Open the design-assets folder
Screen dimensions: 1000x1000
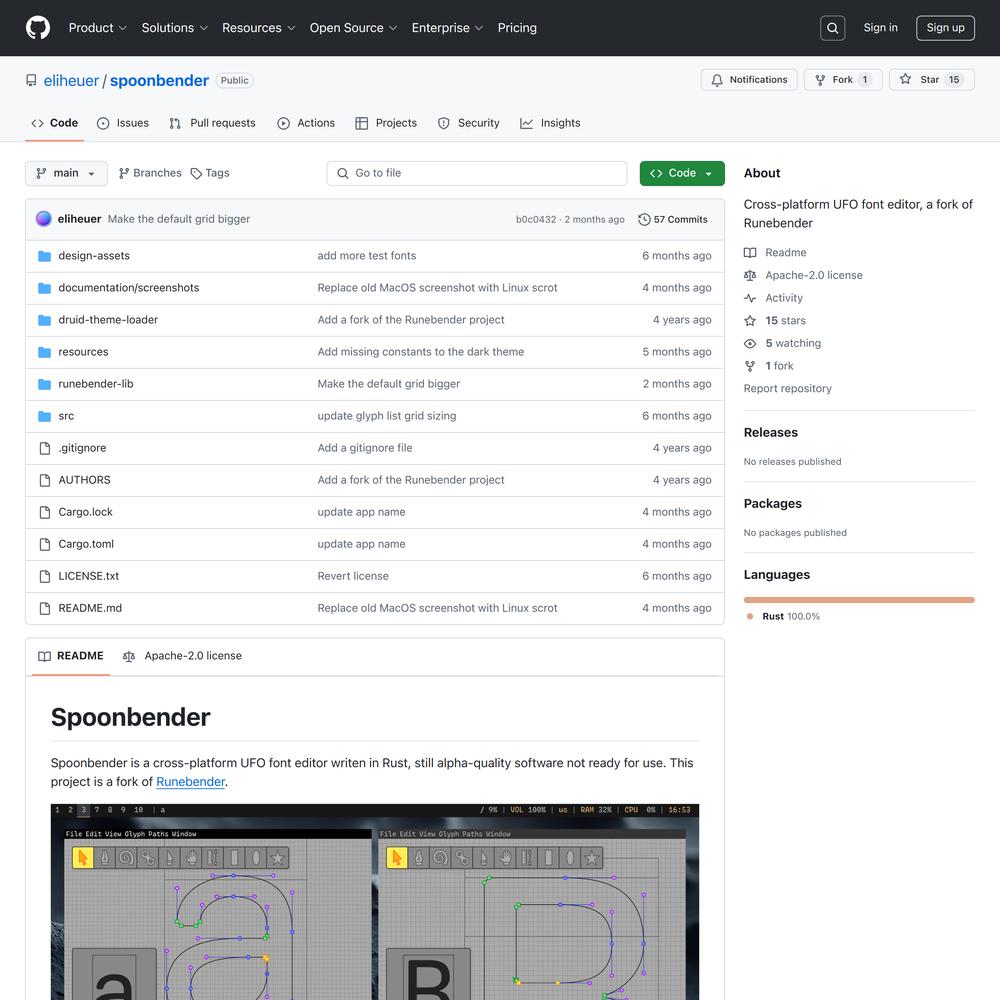coord(94,256)
